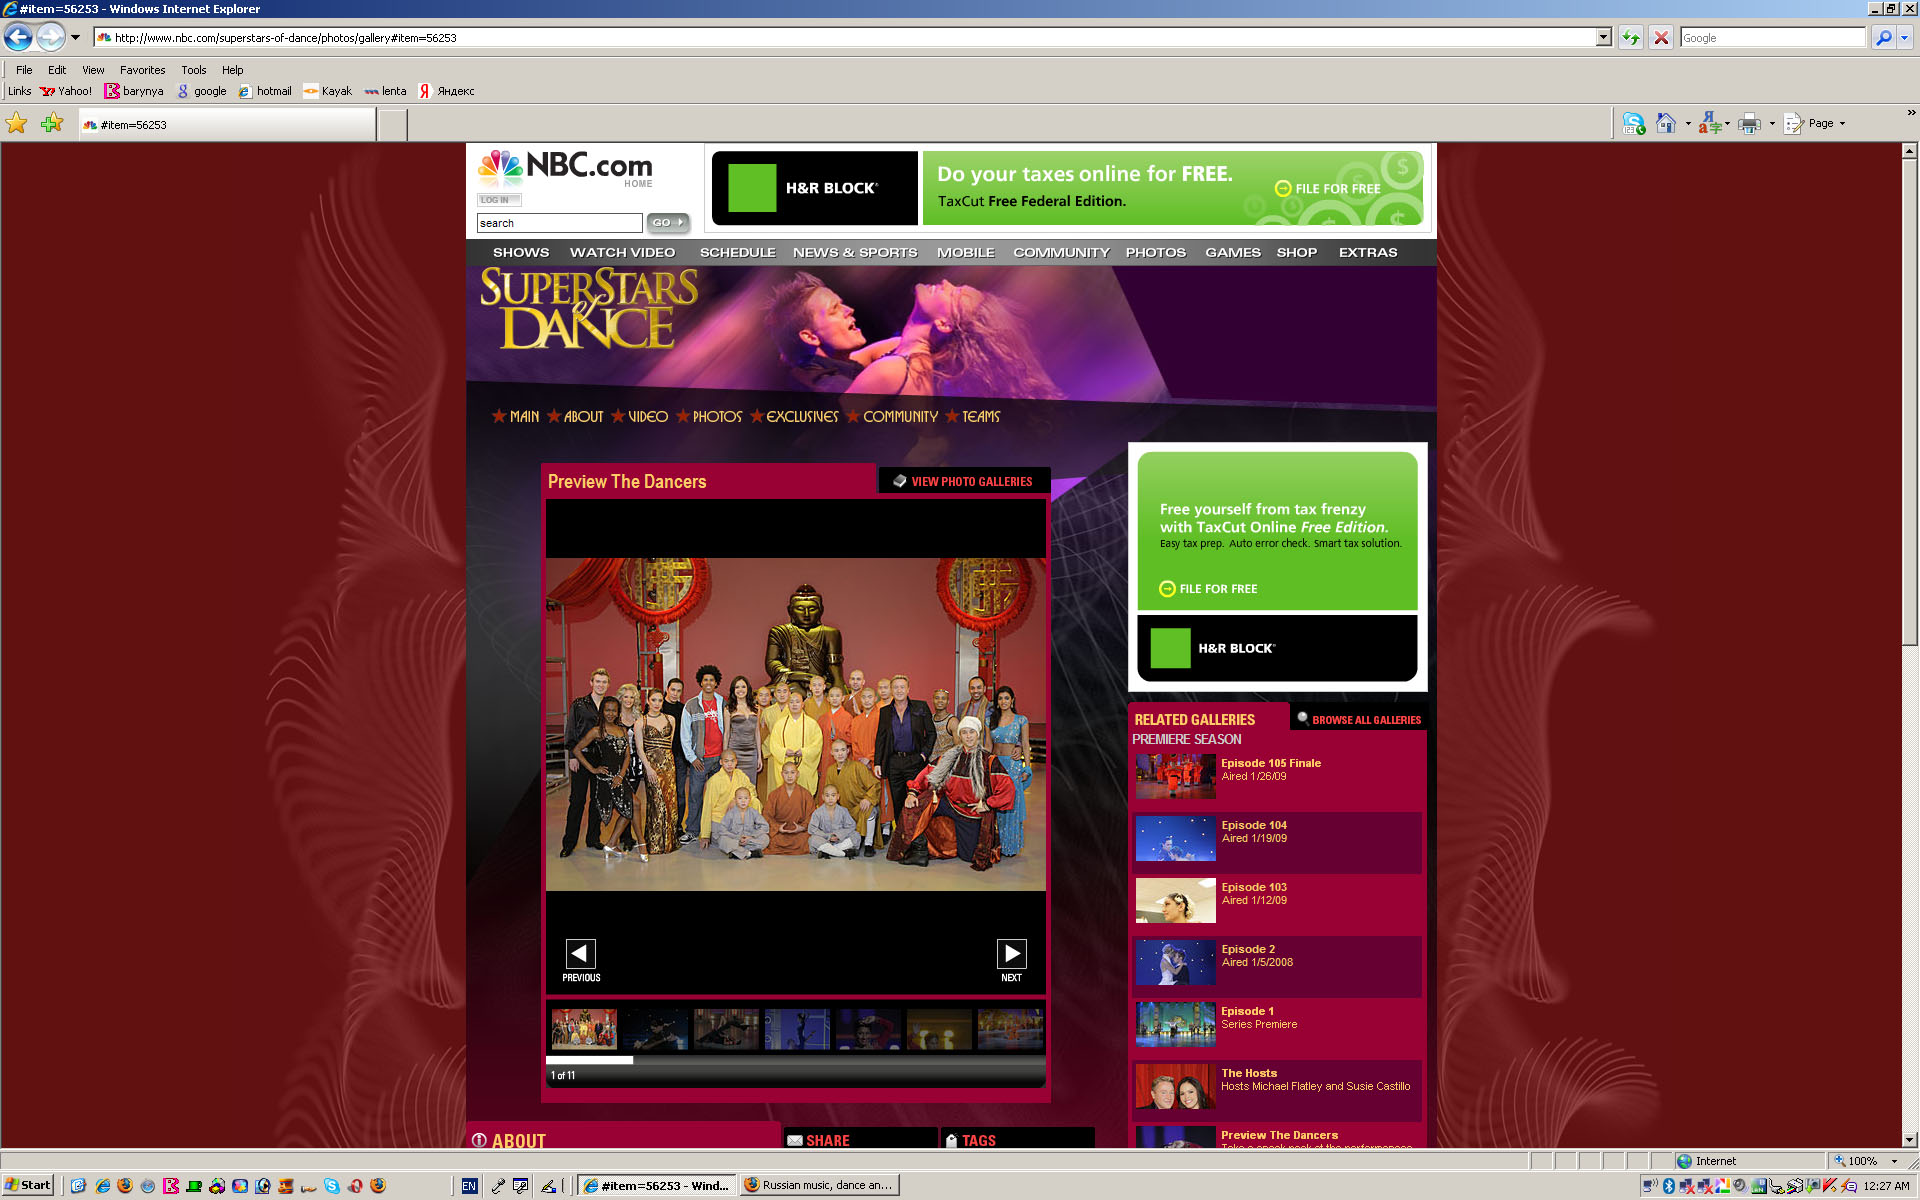Click the IE Back arrow button
This screenshot has height=1200, width=1920.
(18, 38)
